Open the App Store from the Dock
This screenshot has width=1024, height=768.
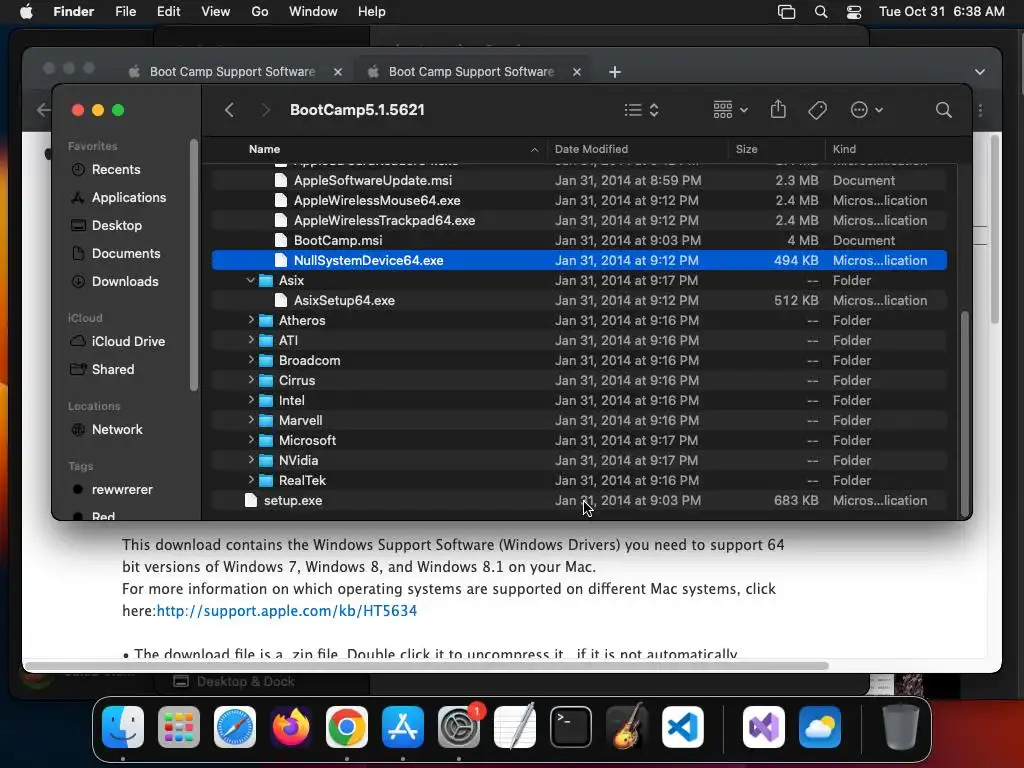click(403, 727)
